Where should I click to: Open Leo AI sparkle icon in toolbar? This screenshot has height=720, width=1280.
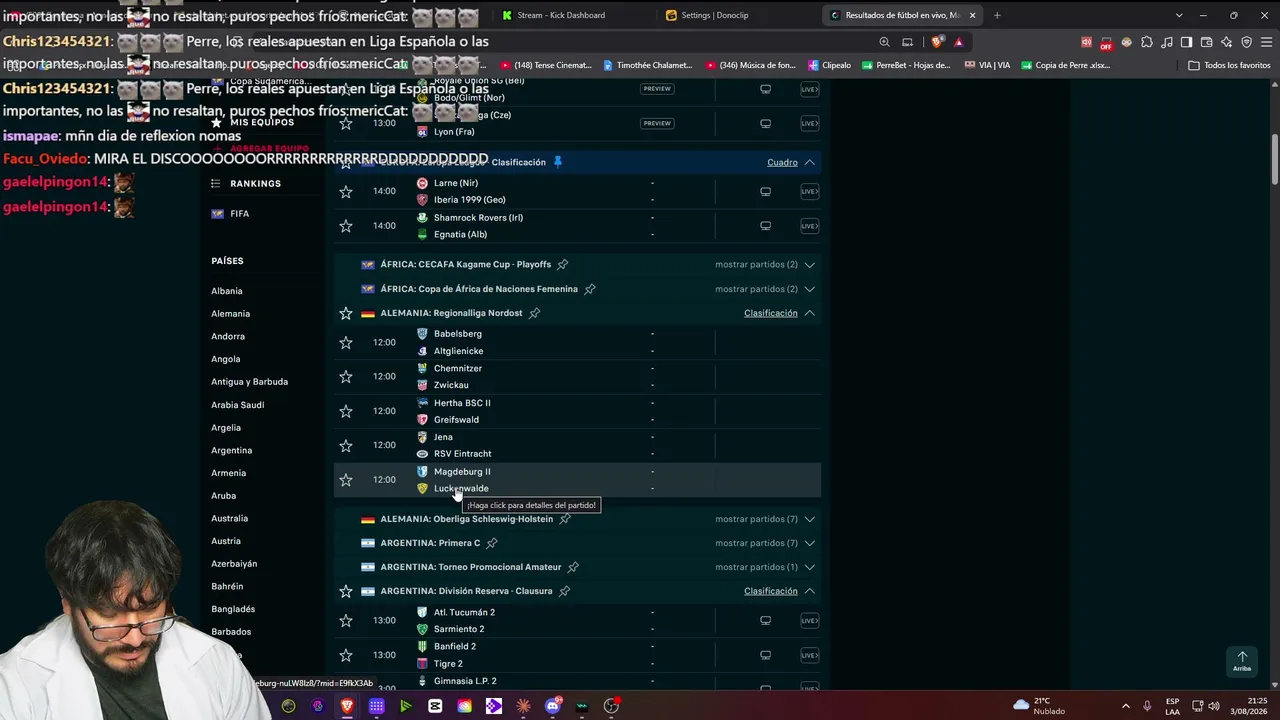click(1227, 42)
